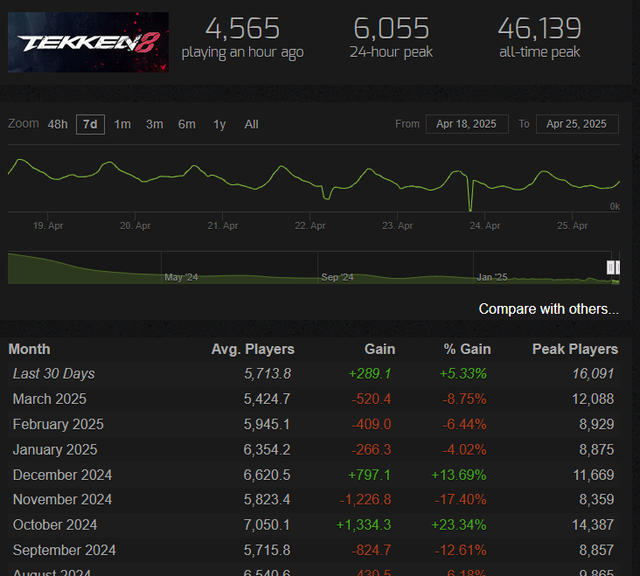Click the 6,055 24-hour peak number

(391, 29)
